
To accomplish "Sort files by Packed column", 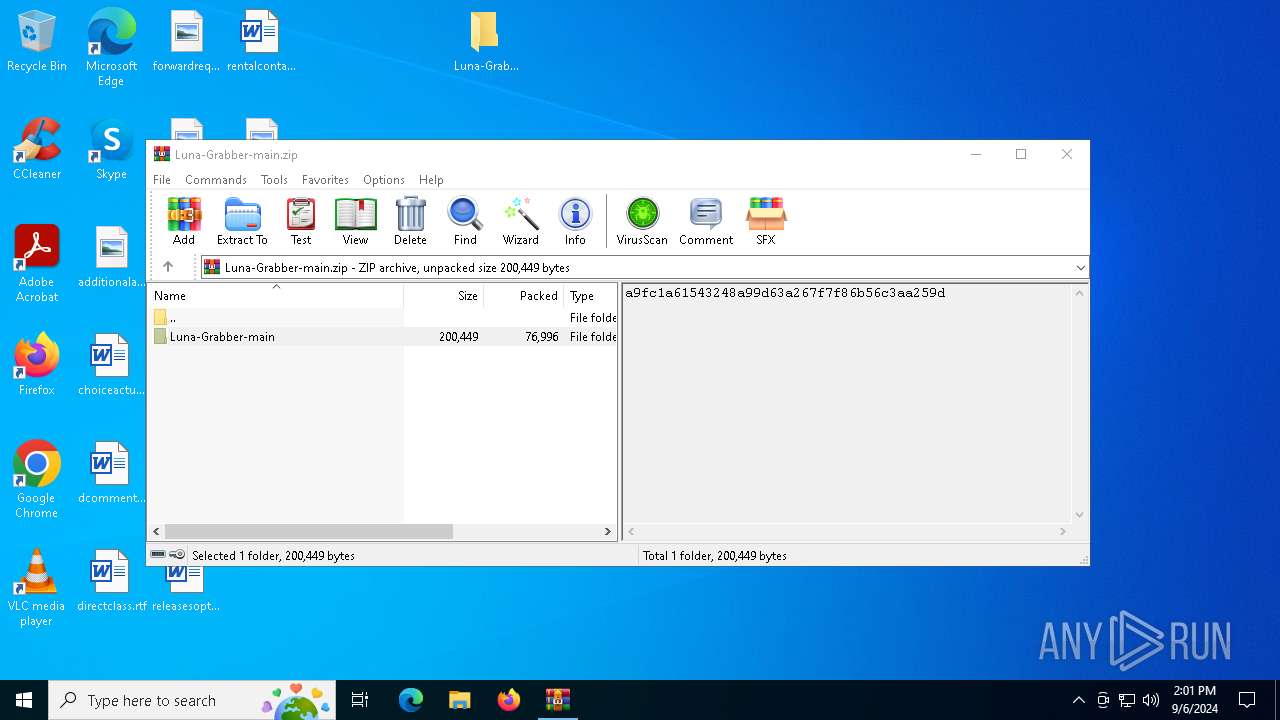I will click(x=524, y=296).
